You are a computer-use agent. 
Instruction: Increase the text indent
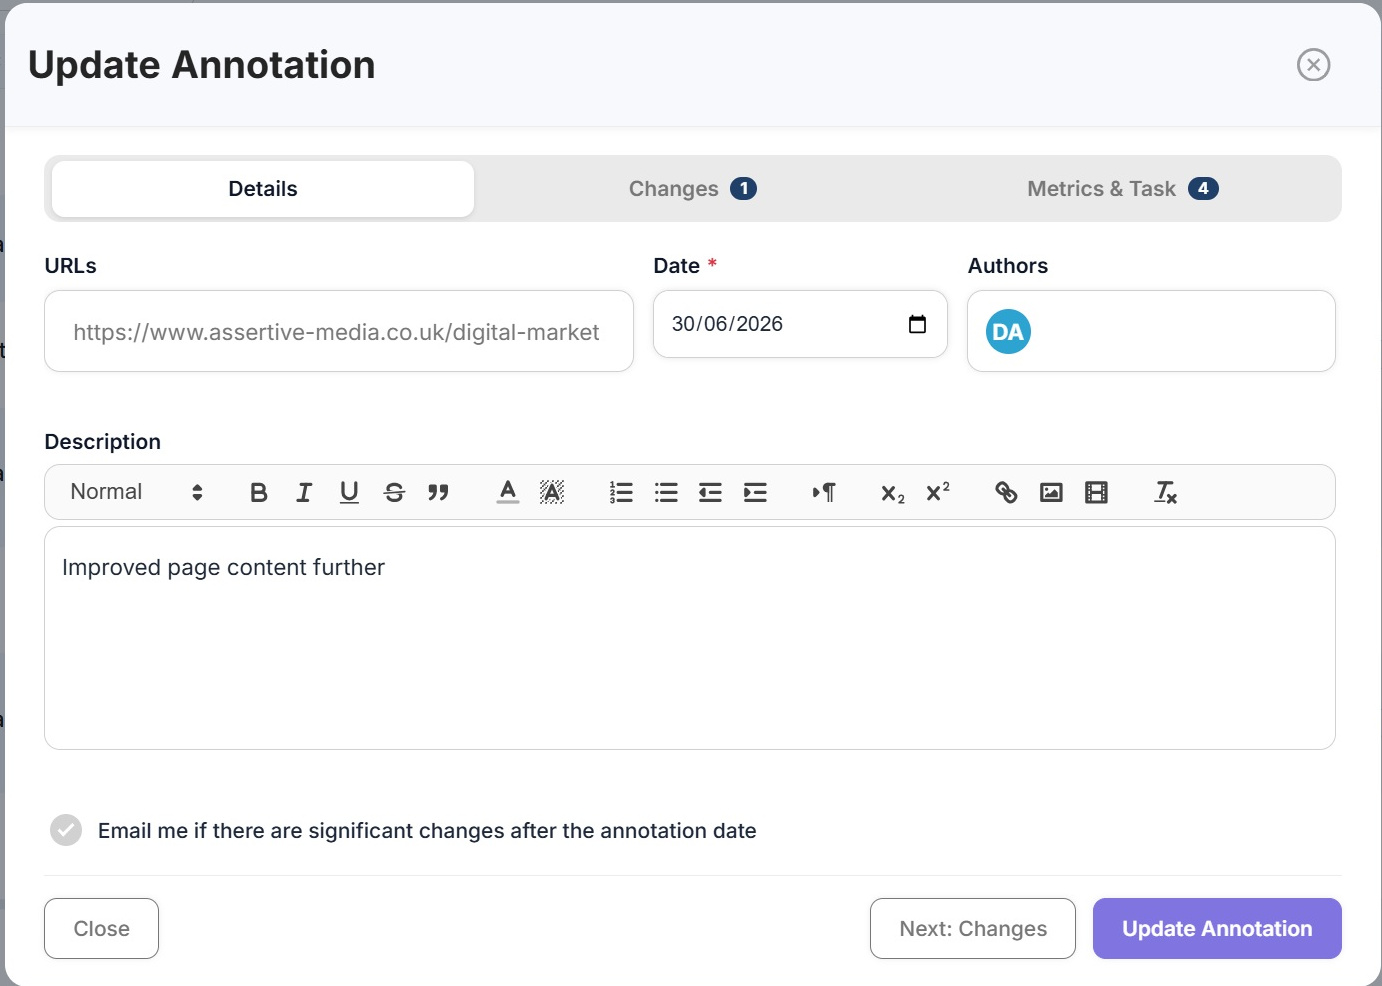[755, 492]
